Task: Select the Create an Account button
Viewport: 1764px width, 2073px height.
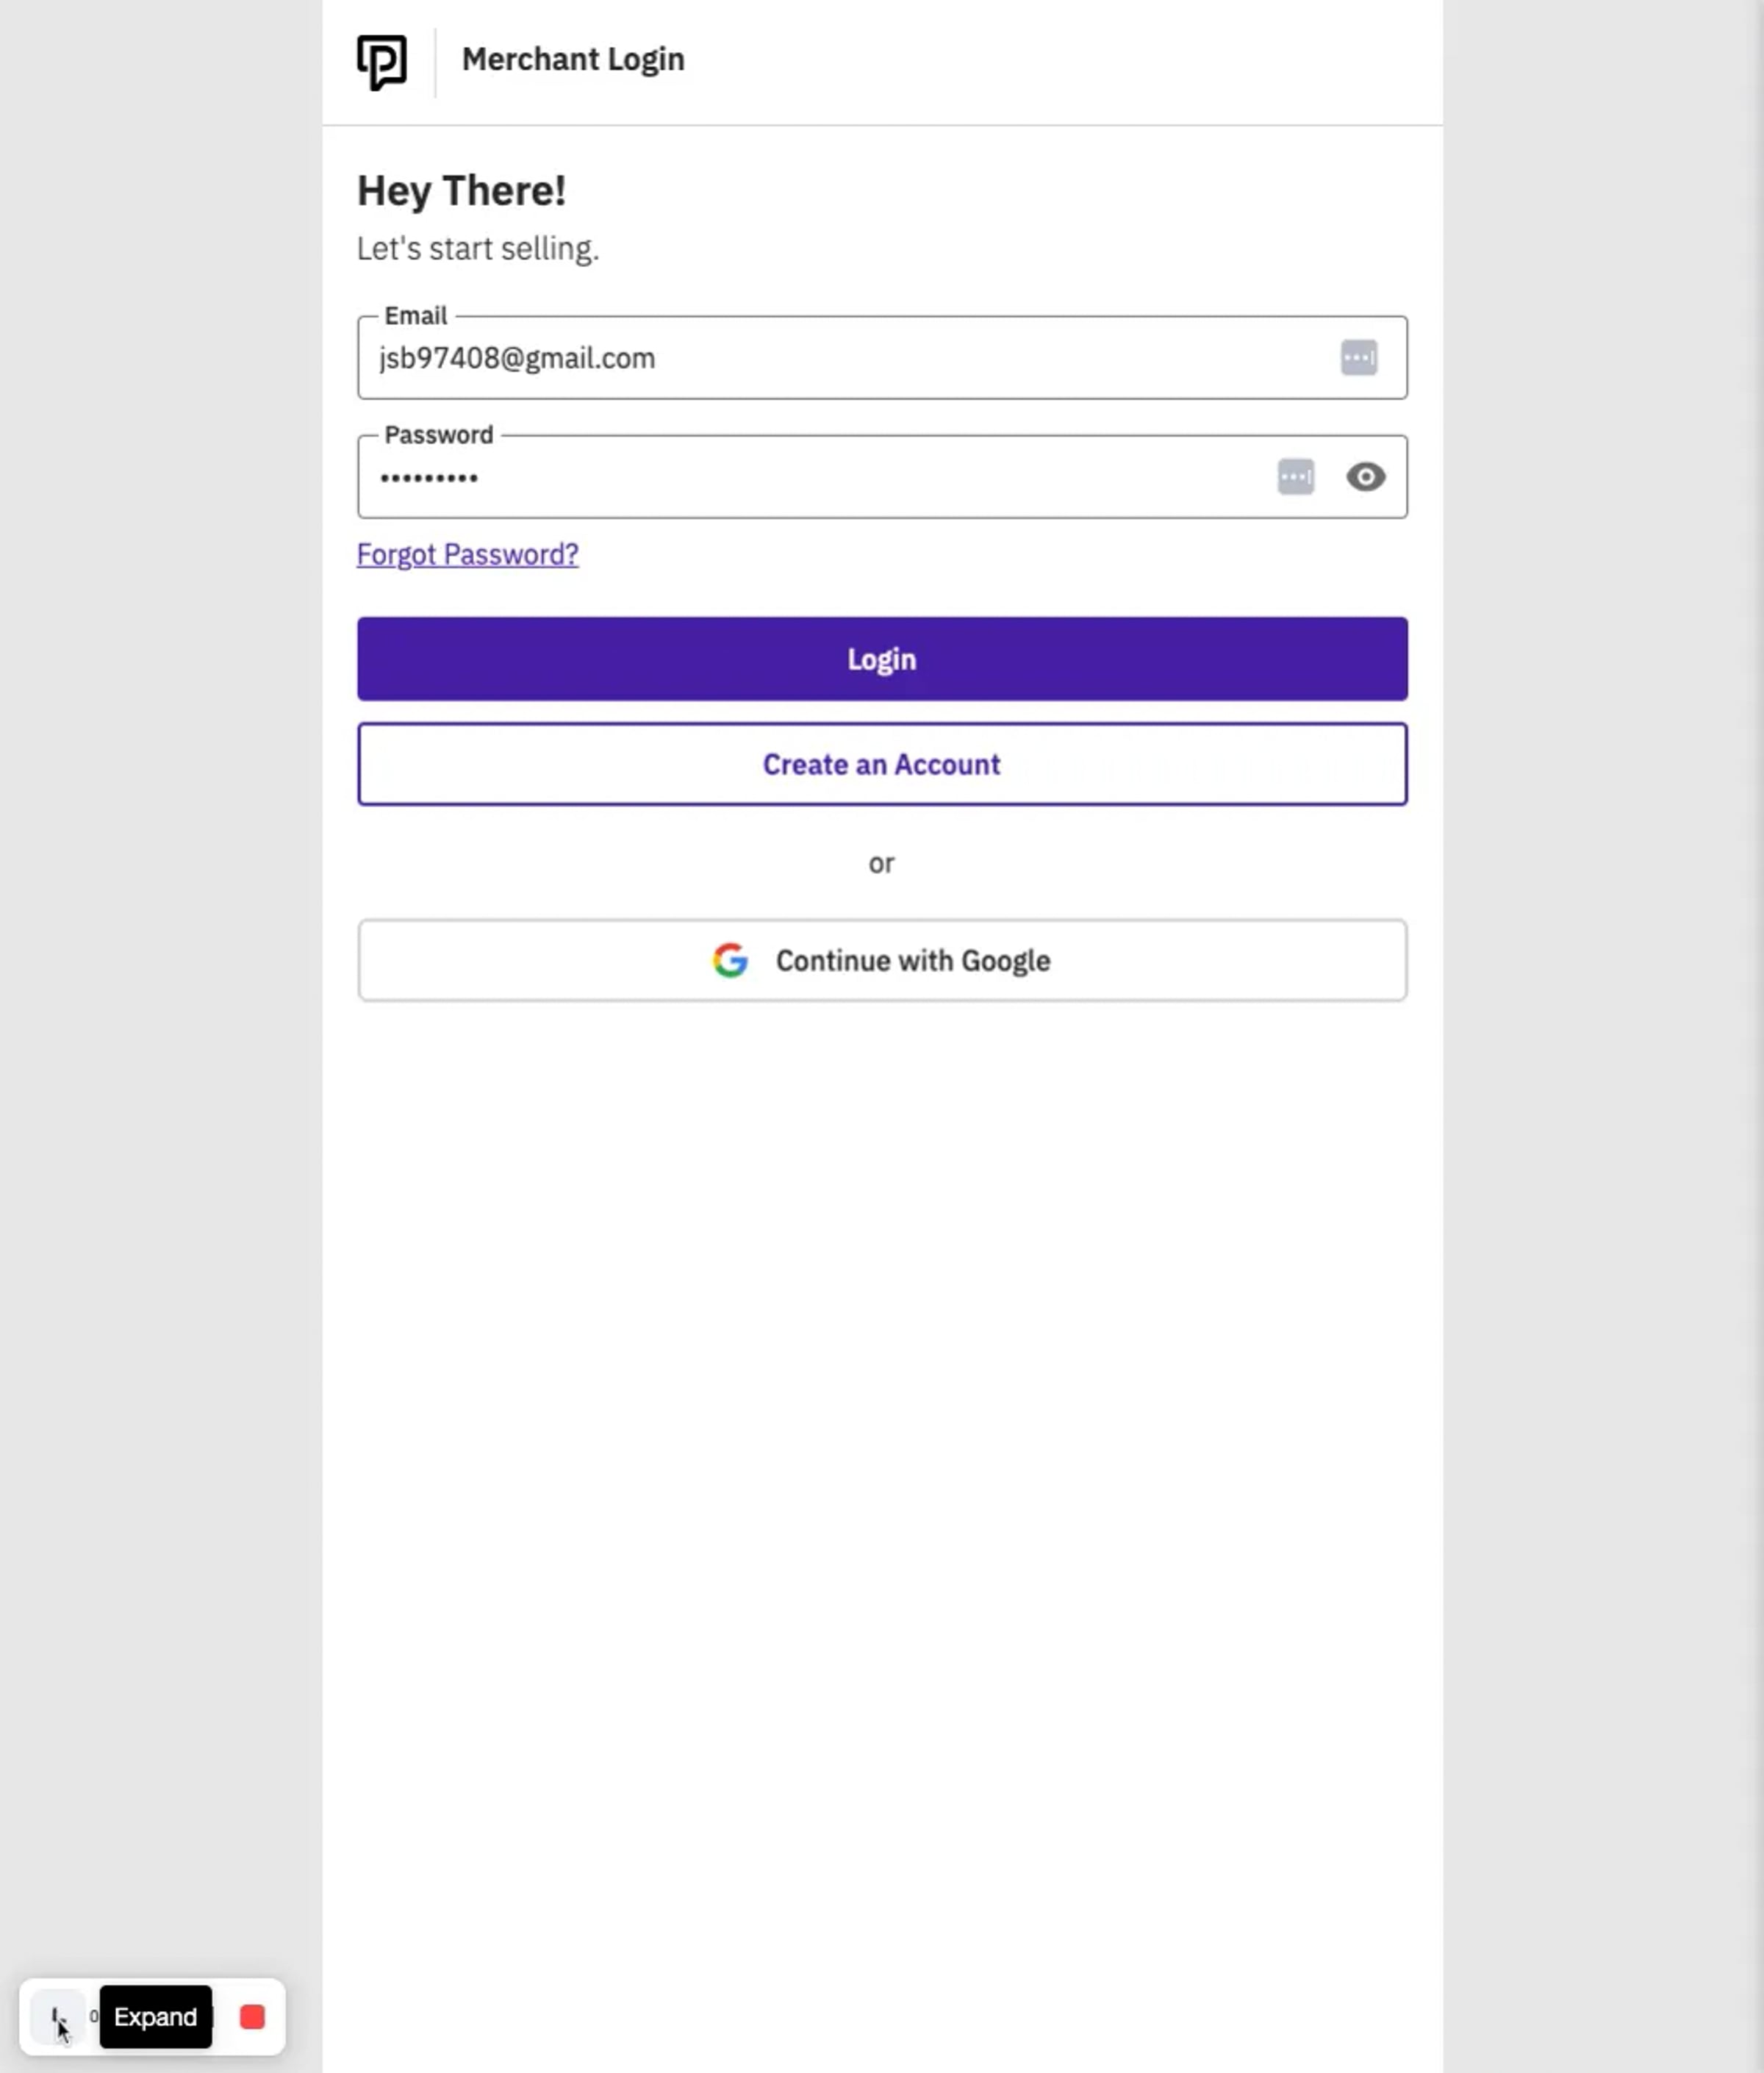Action: (x=882, y=764)
